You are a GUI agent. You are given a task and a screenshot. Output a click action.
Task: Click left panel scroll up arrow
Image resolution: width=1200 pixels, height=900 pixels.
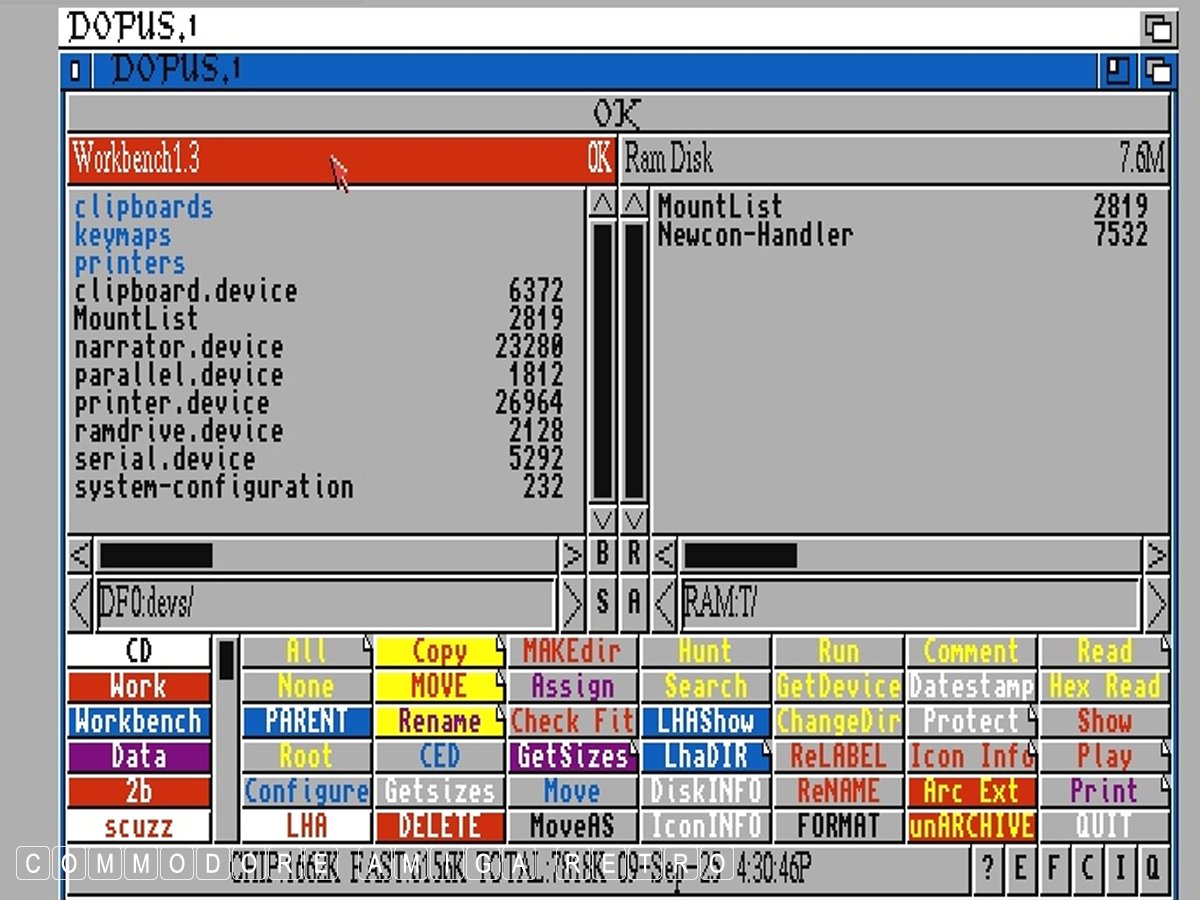pyautogui.click(x=602, y=204)
